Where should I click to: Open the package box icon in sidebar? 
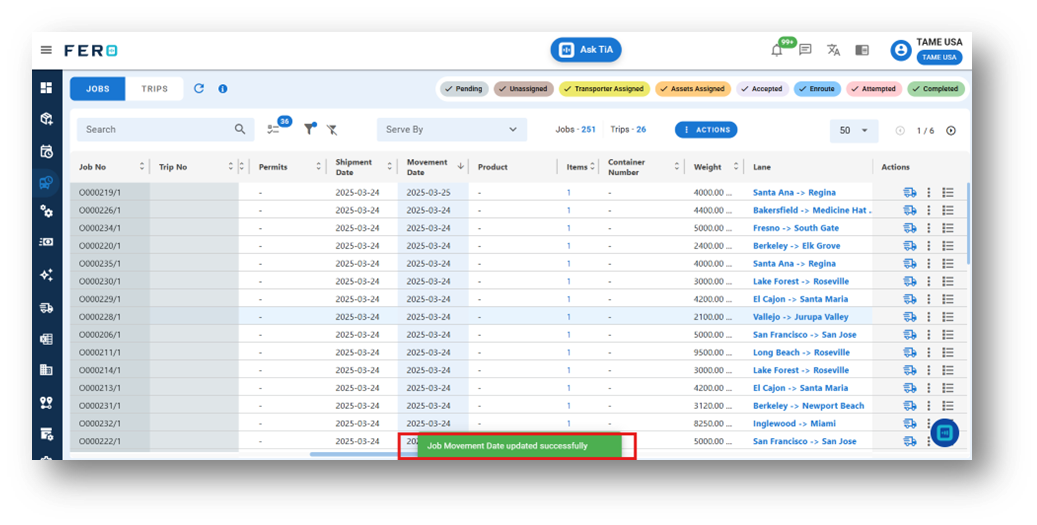pyautogui.click(x=46, y=118)
